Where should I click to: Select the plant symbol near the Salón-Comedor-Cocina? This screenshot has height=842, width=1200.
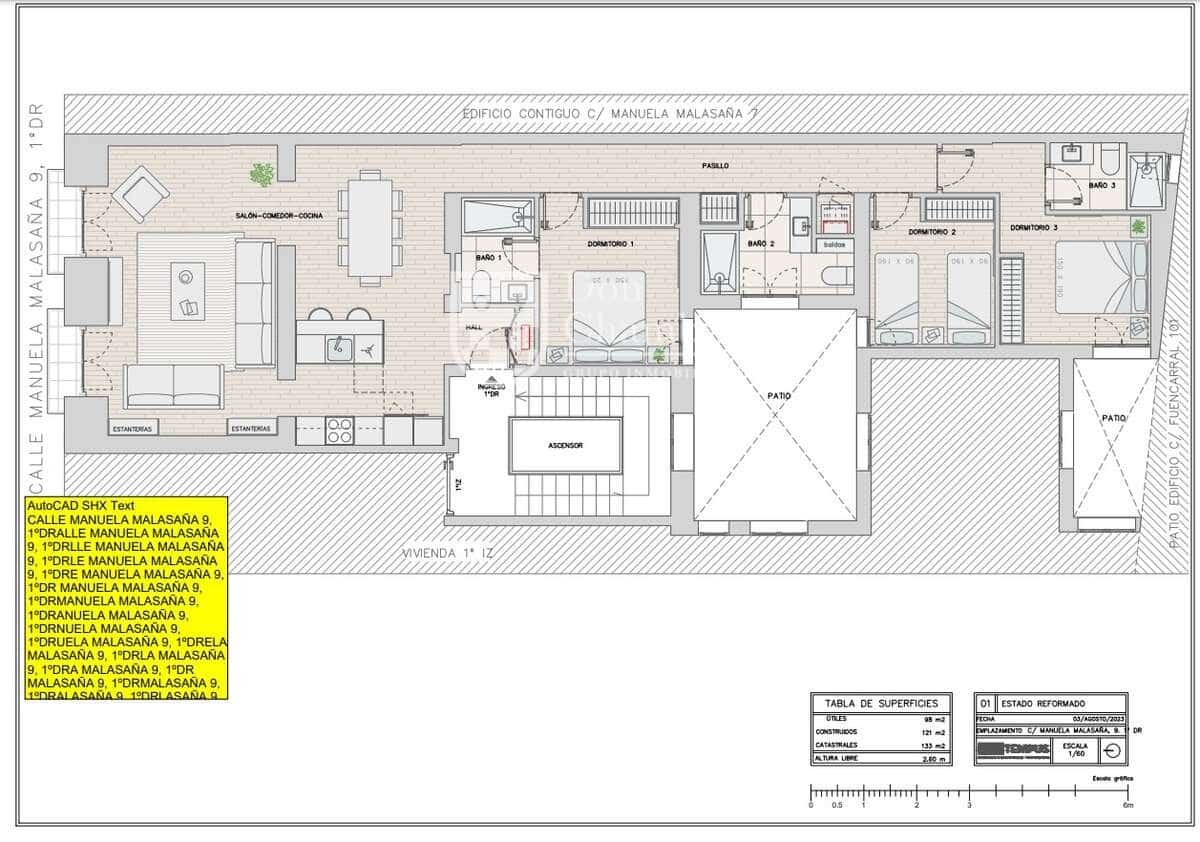click(x=262, y=175)
